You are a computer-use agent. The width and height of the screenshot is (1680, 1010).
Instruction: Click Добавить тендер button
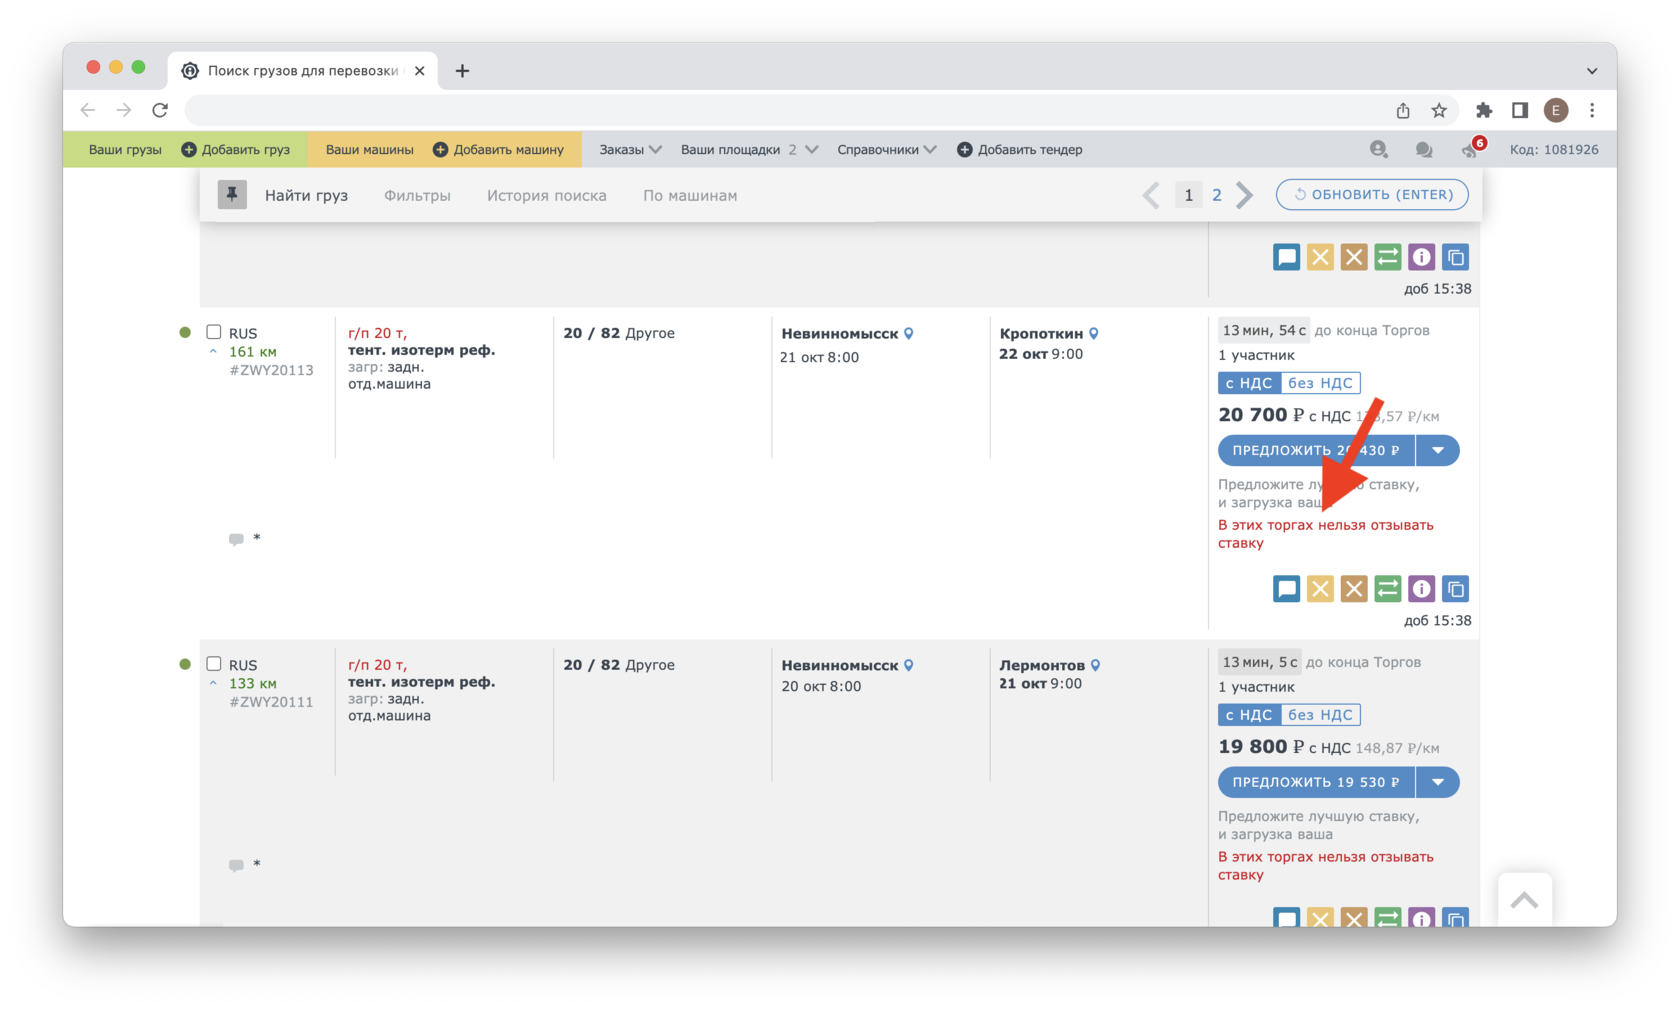1019,149
